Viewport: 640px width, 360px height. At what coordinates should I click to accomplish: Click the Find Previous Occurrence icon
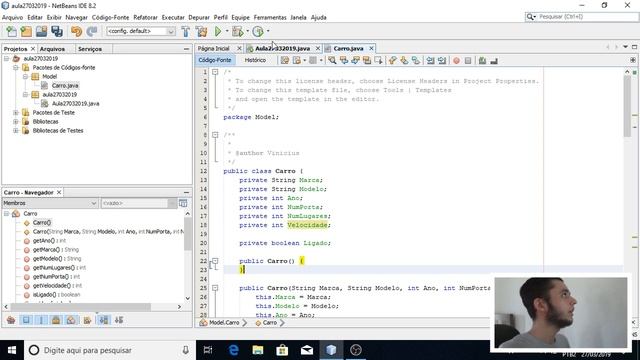point(344,60)
